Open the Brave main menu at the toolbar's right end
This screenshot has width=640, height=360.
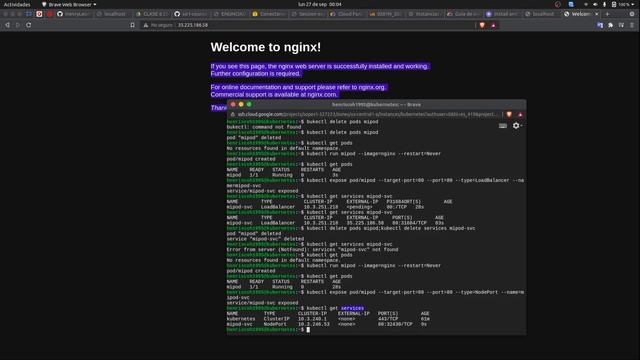(x=632, y=25)
